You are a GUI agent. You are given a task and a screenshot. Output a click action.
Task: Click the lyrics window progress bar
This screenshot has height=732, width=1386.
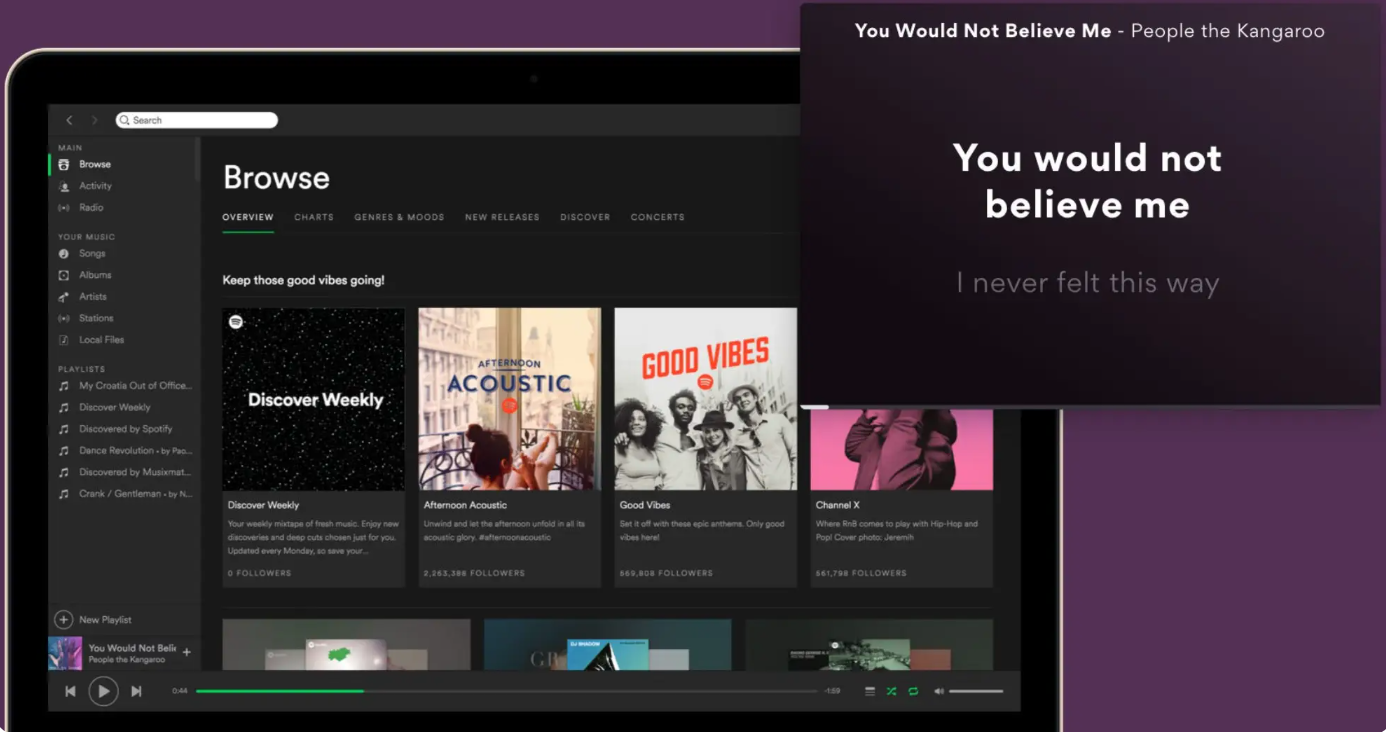click(x=1090, y=406)
